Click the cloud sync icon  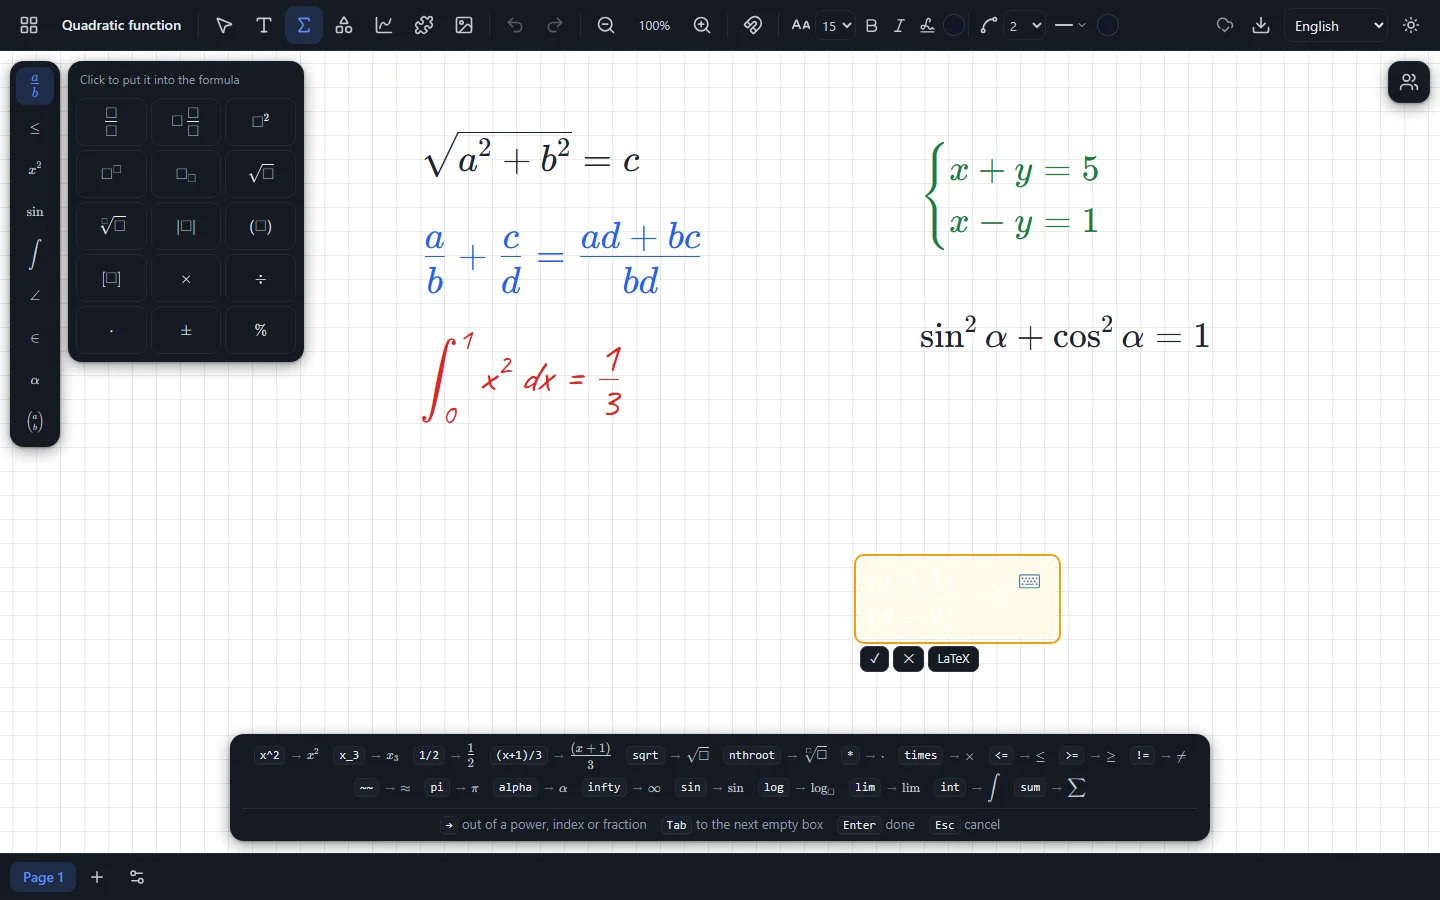click(1224, 25)
